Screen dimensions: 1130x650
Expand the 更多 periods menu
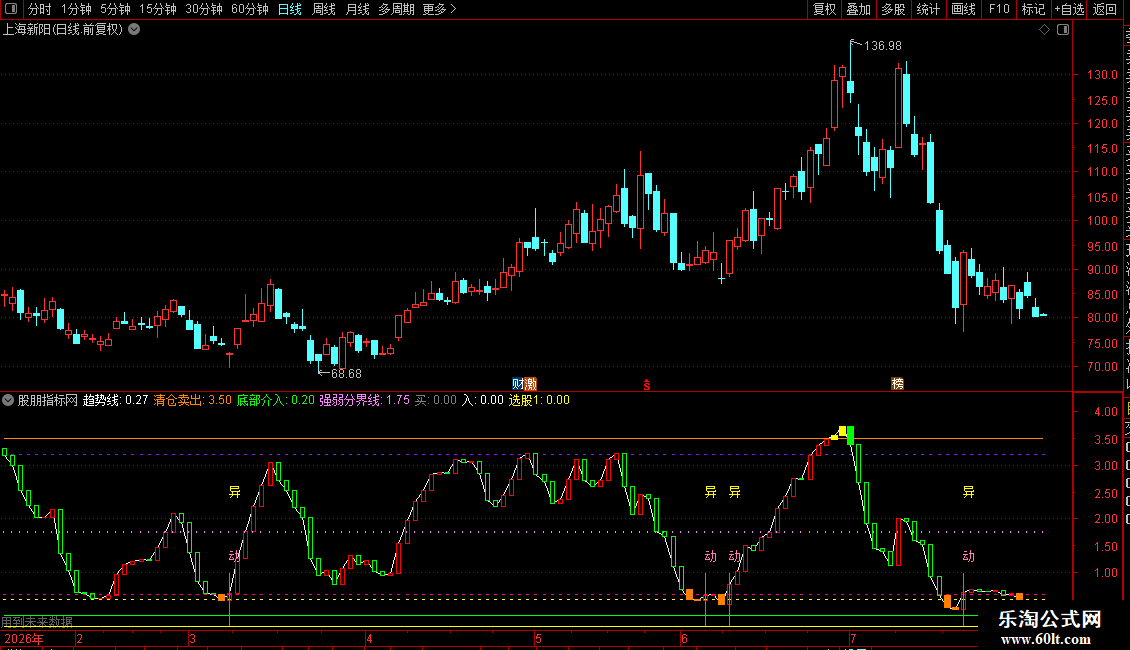tap(440, 9)
